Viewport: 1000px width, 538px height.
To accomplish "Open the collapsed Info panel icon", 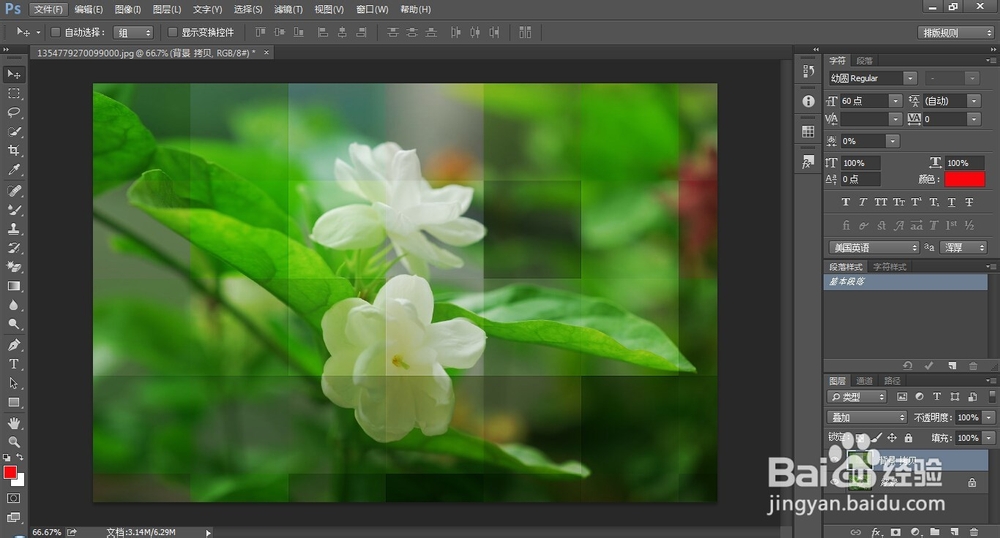I will [809, 101].
